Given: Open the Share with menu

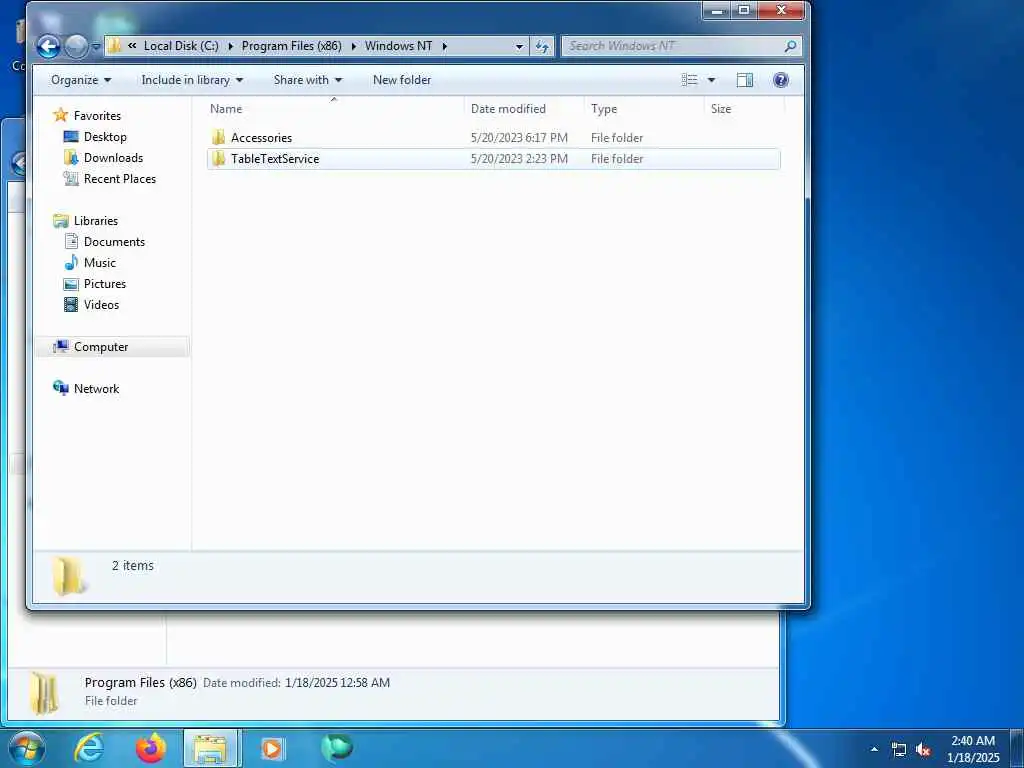Looking at the screenshot, I should (308, 80).
